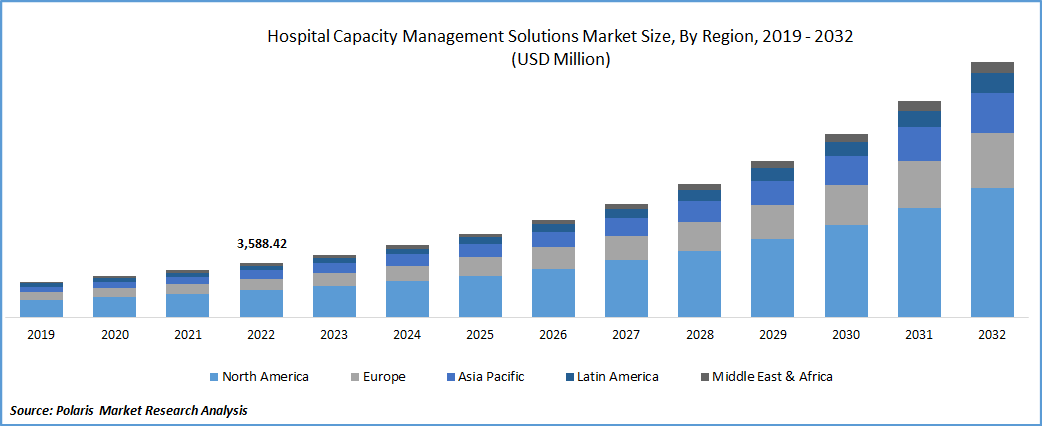This screenshot has height=426, width=1042.
Task: Click the 2020 axis label
Action: tap(114, 335)
